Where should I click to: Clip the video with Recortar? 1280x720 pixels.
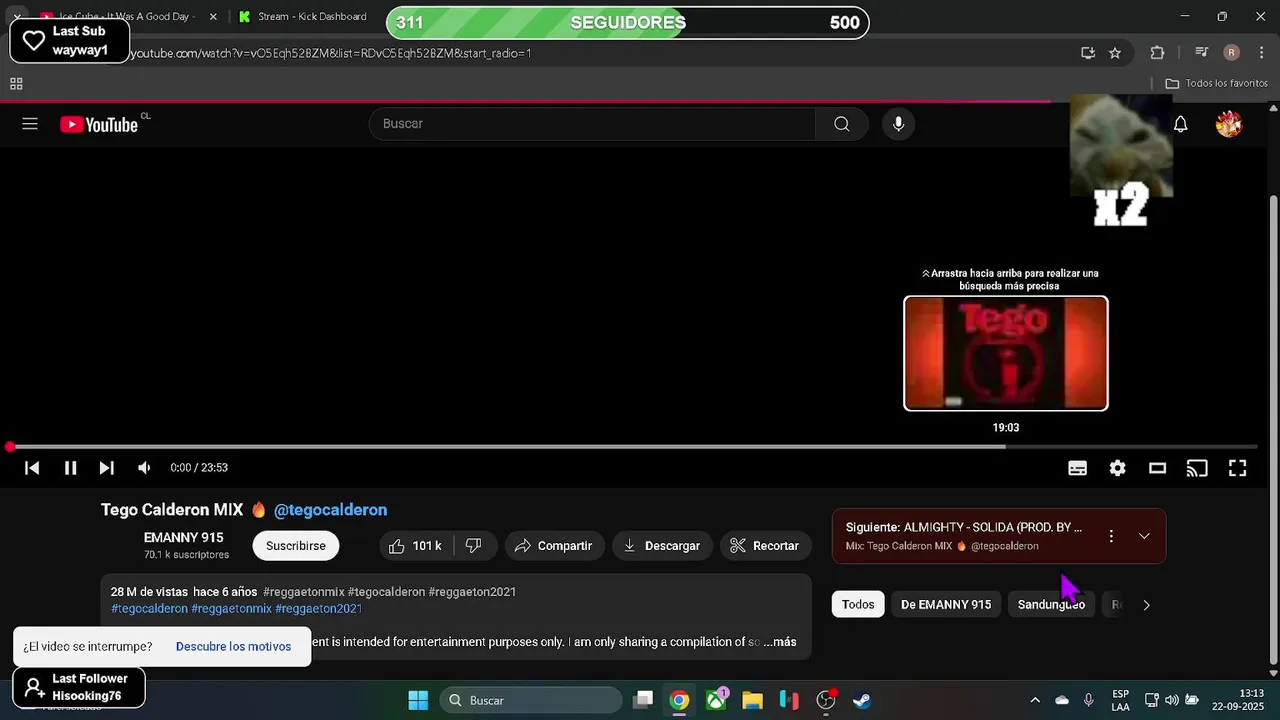pyautogui.click(x=764, y=546)
